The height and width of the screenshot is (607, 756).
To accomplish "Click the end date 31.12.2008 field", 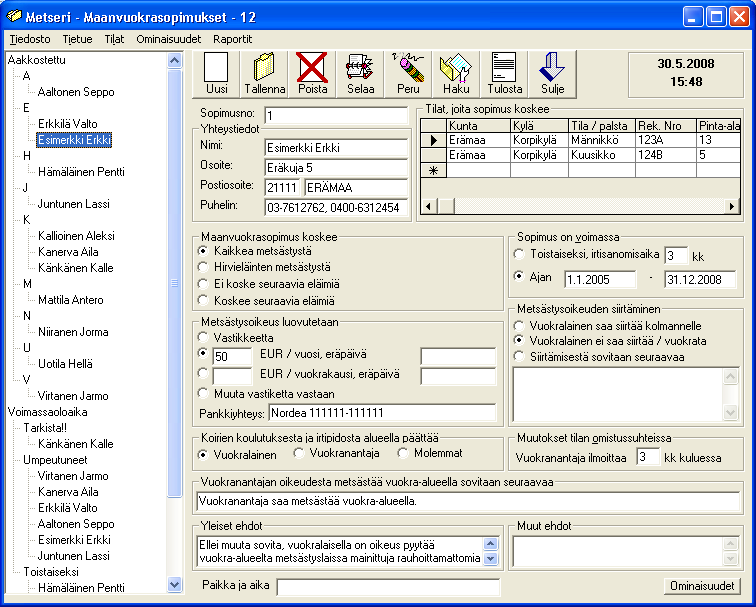I will 701,280.
